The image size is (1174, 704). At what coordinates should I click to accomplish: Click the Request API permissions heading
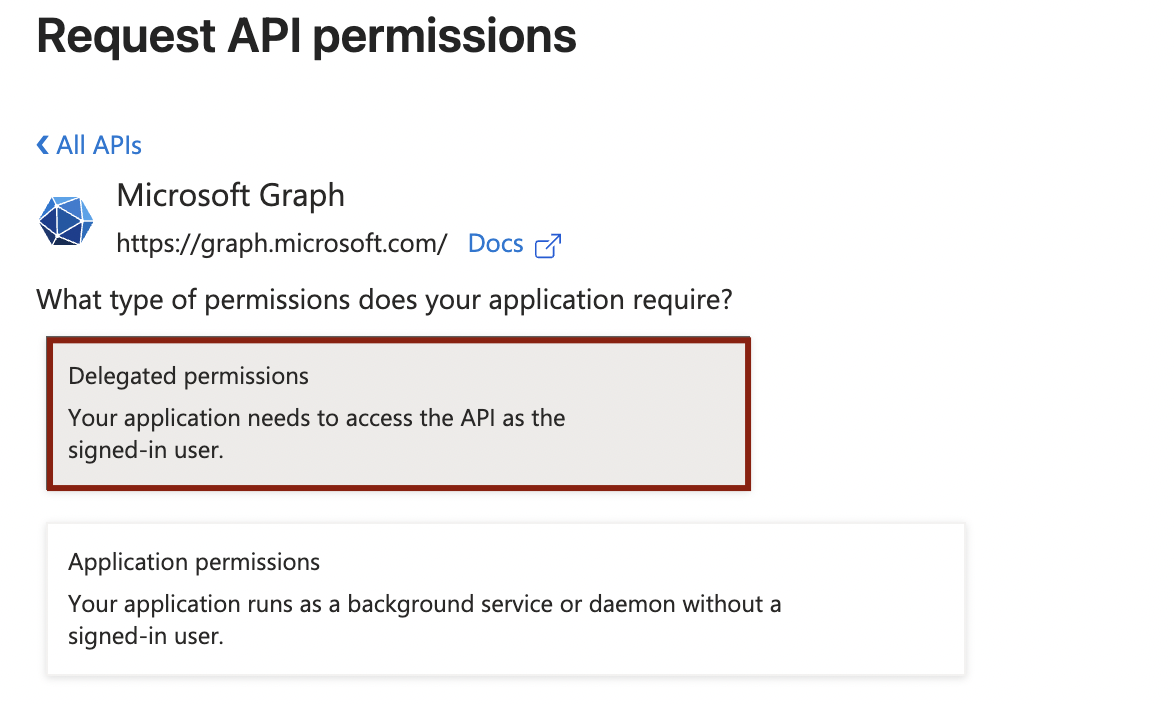point(306,36)
